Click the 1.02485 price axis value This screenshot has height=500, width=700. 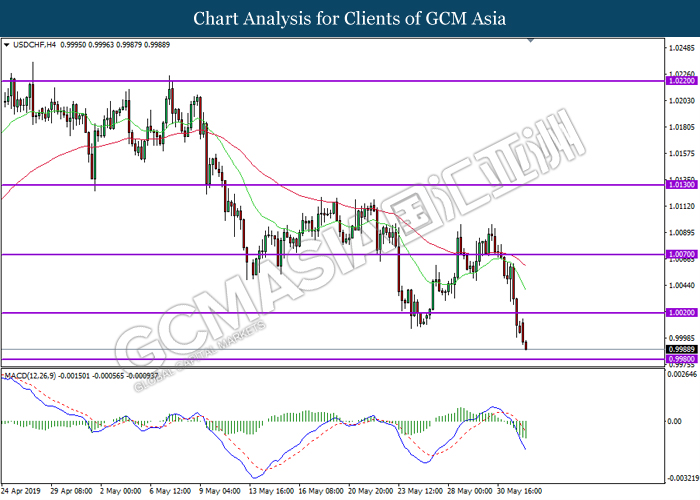[x=682, y=48]
